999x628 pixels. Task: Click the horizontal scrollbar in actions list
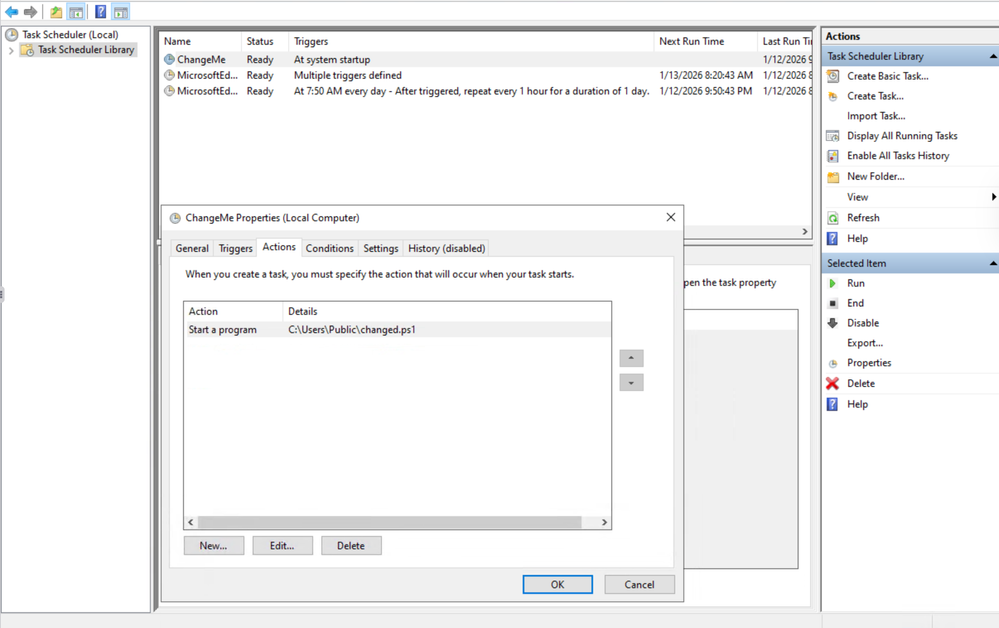point(390,522)
